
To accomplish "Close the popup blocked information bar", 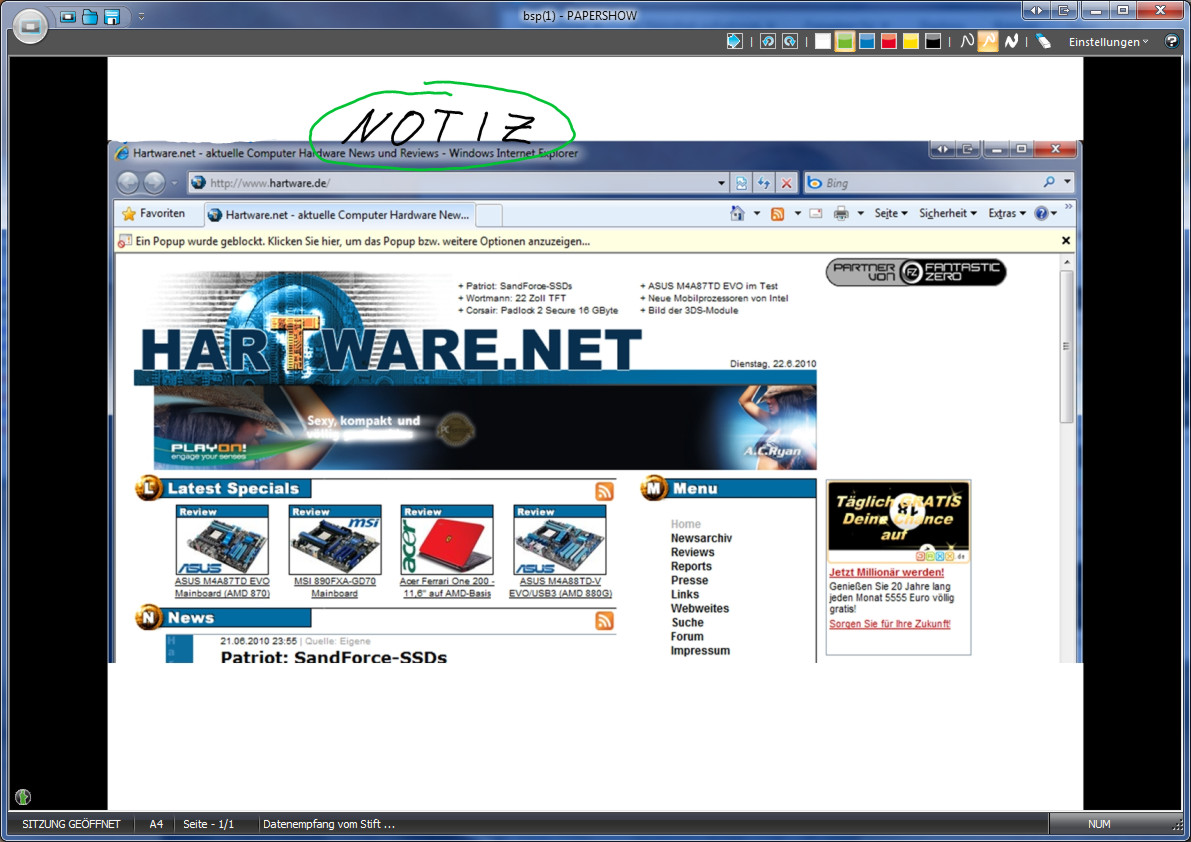I will [1066, 241].
